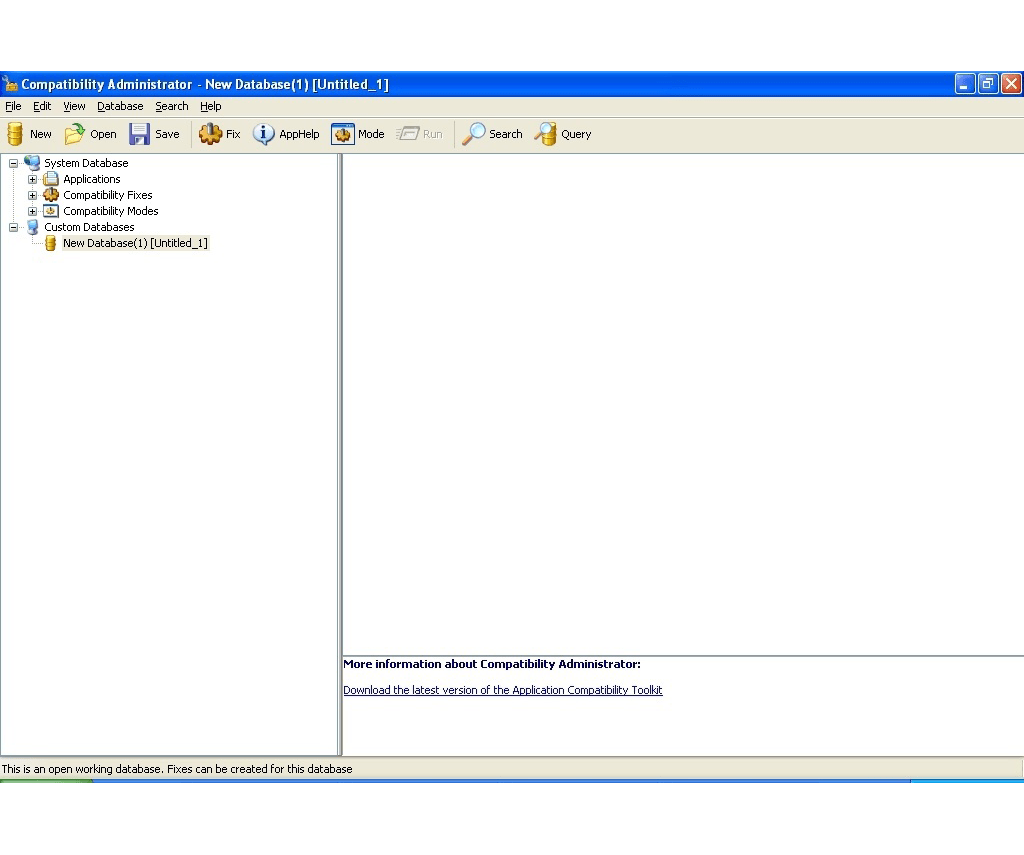Click the Save floppy disk icon

[139, 134]
